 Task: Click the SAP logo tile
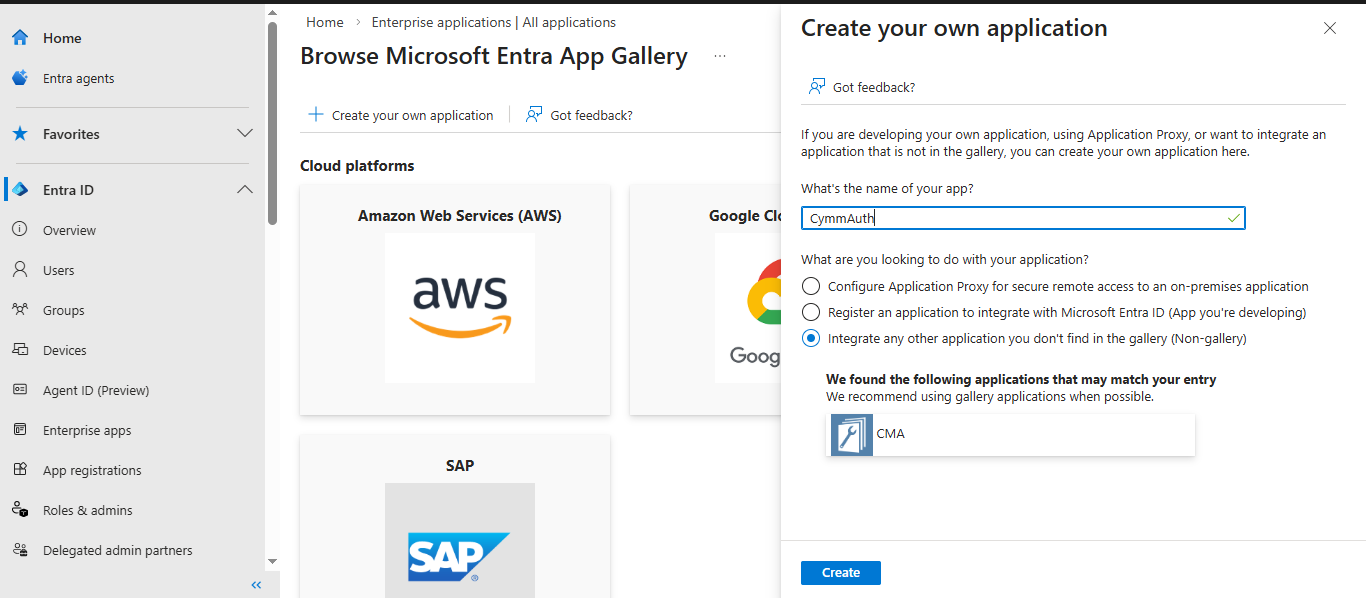point(460,541)
